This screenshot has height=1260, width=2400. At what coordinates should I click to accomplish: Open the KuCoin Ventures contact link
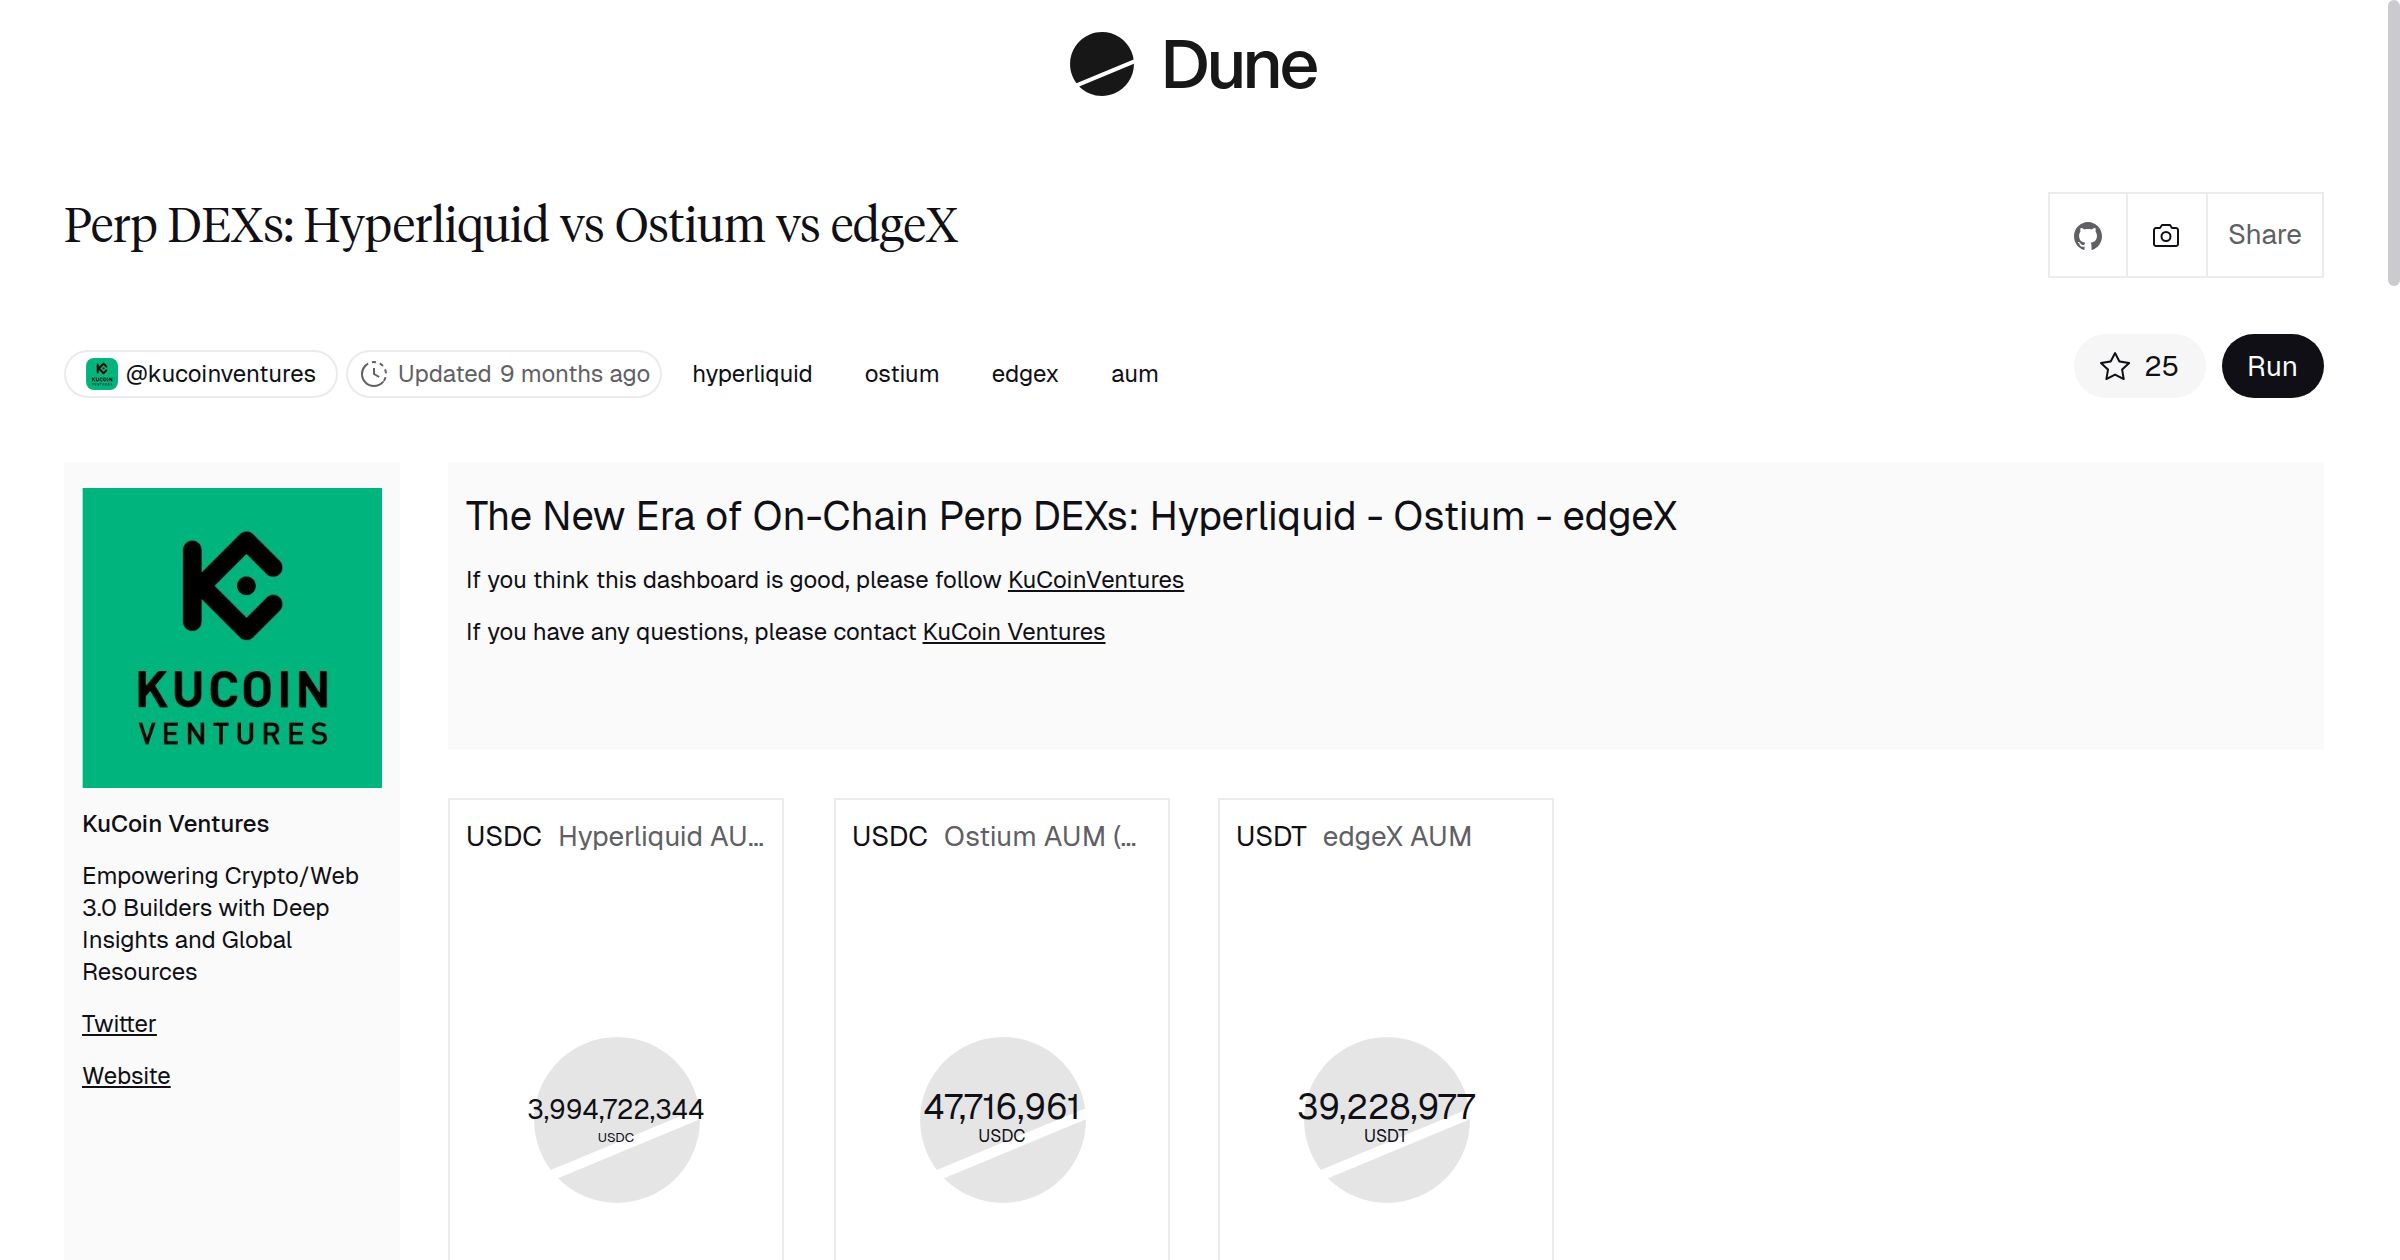tap(1013, 632)
